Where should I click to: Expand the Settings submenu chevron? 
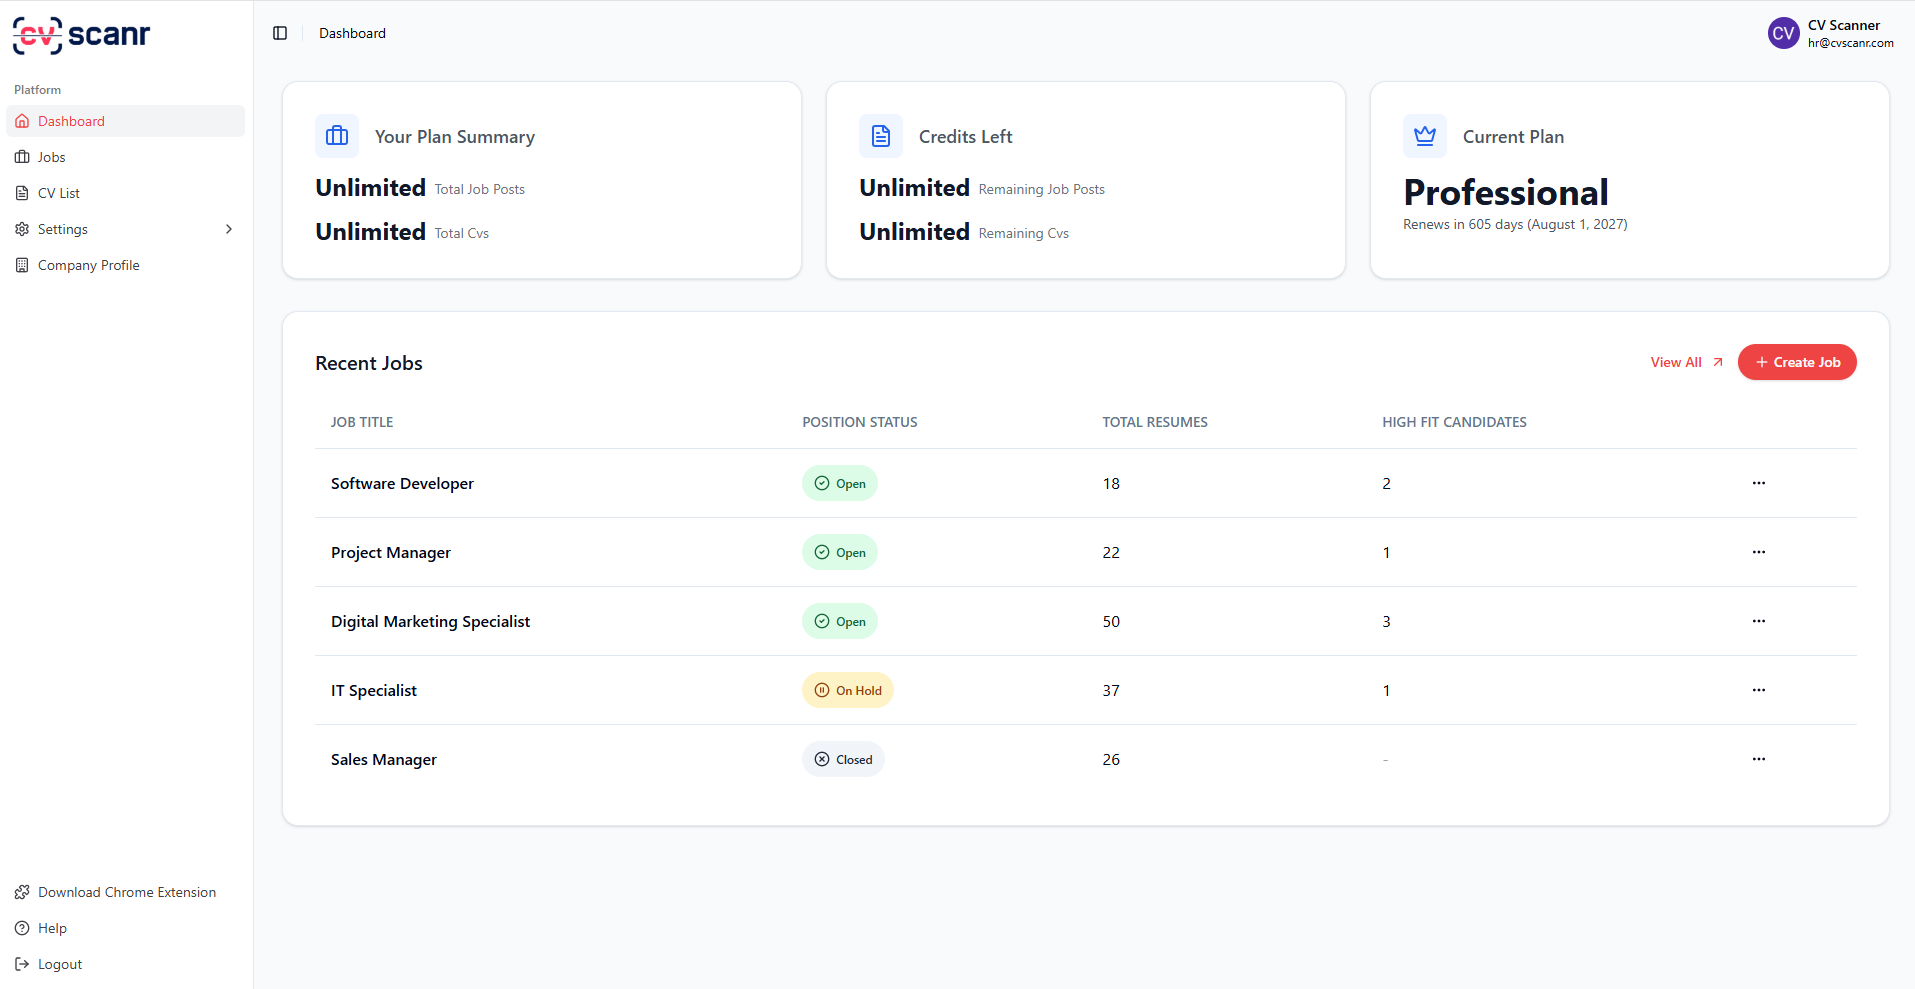(x=229, y=229)
